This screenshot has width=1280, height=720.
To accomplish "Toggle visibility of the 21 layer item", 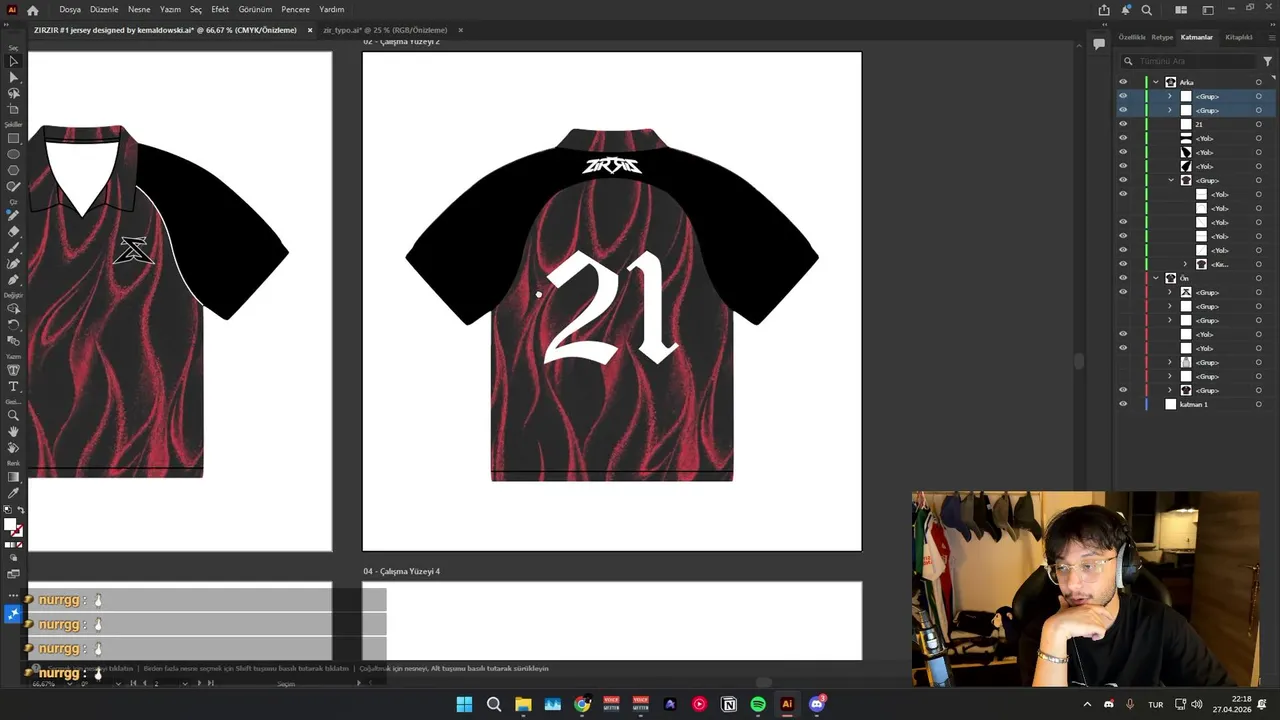I will pos(1123,124).
